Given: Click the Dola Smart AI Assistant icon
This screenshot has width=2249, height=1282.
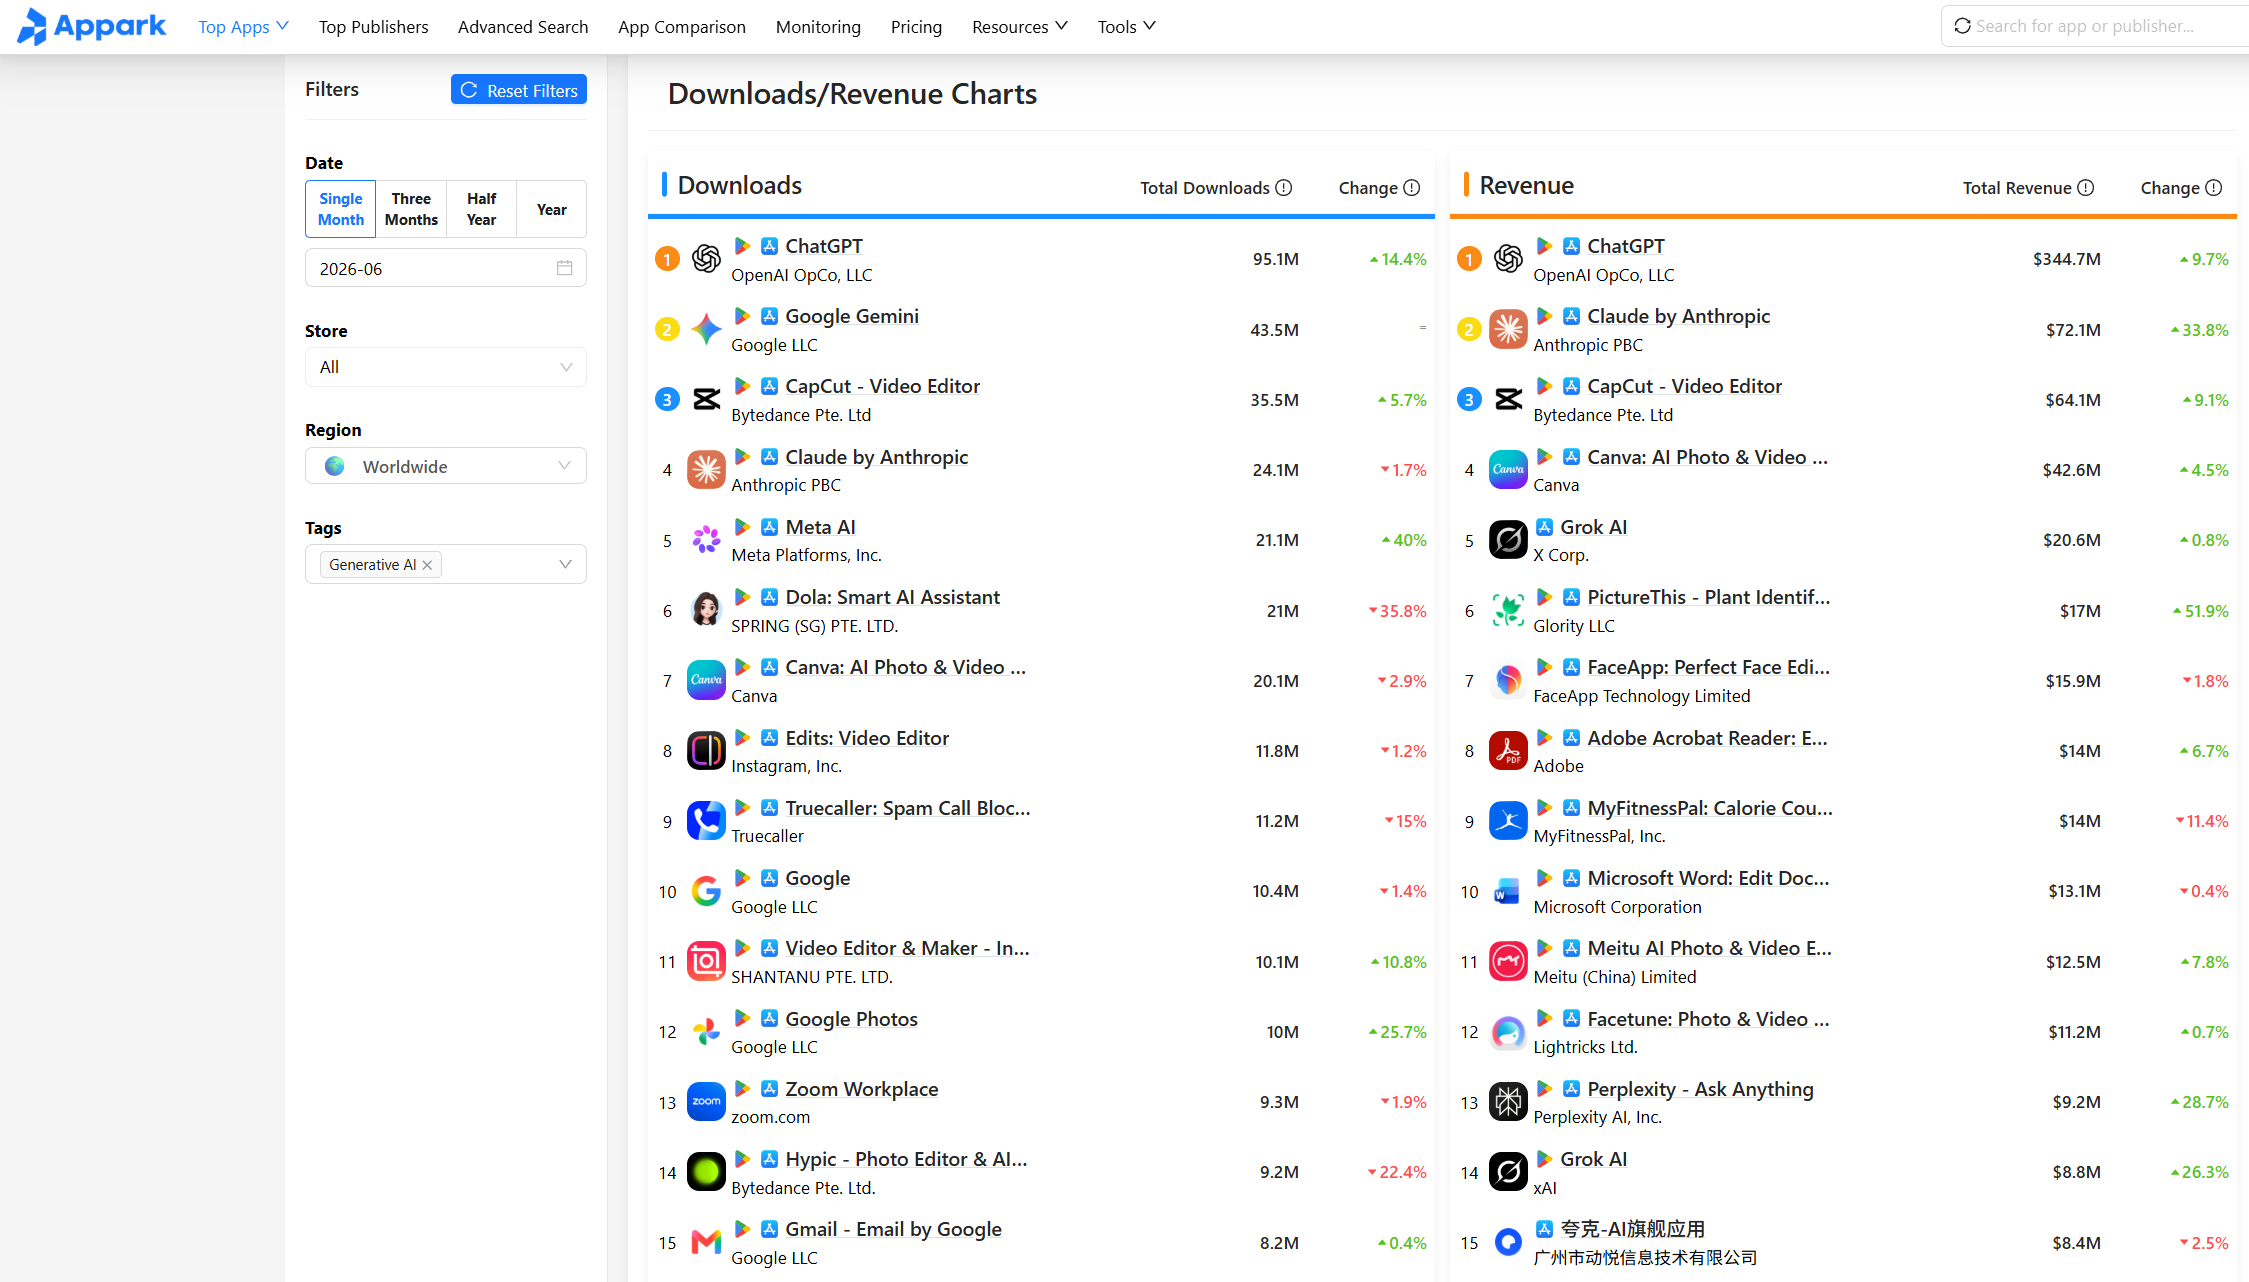Looking at the screenshot, I should tap(706, 610).
